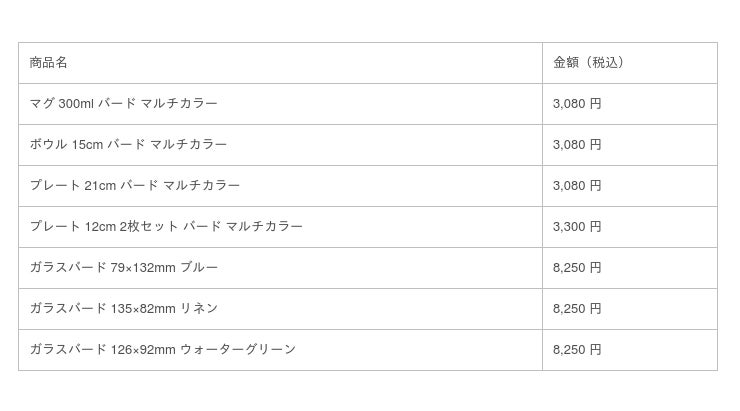Click the 商品名 column header
740x411 pixels.
tap(49, 63)
